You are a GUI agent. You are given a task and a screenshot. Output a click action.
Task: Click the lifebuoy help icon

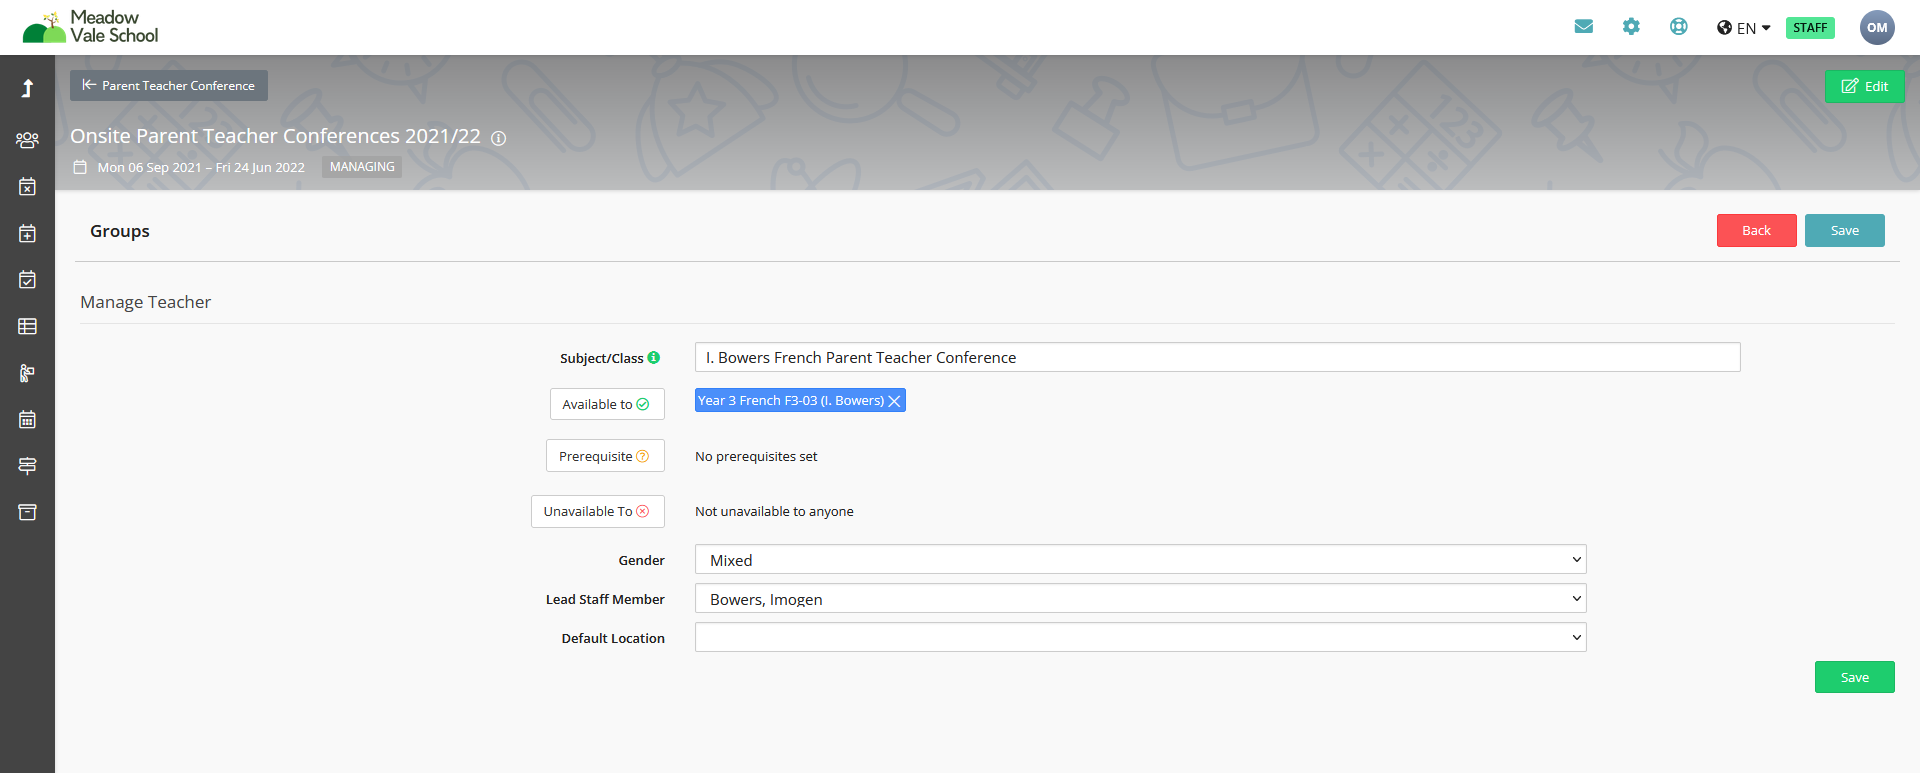[1678, 27]
